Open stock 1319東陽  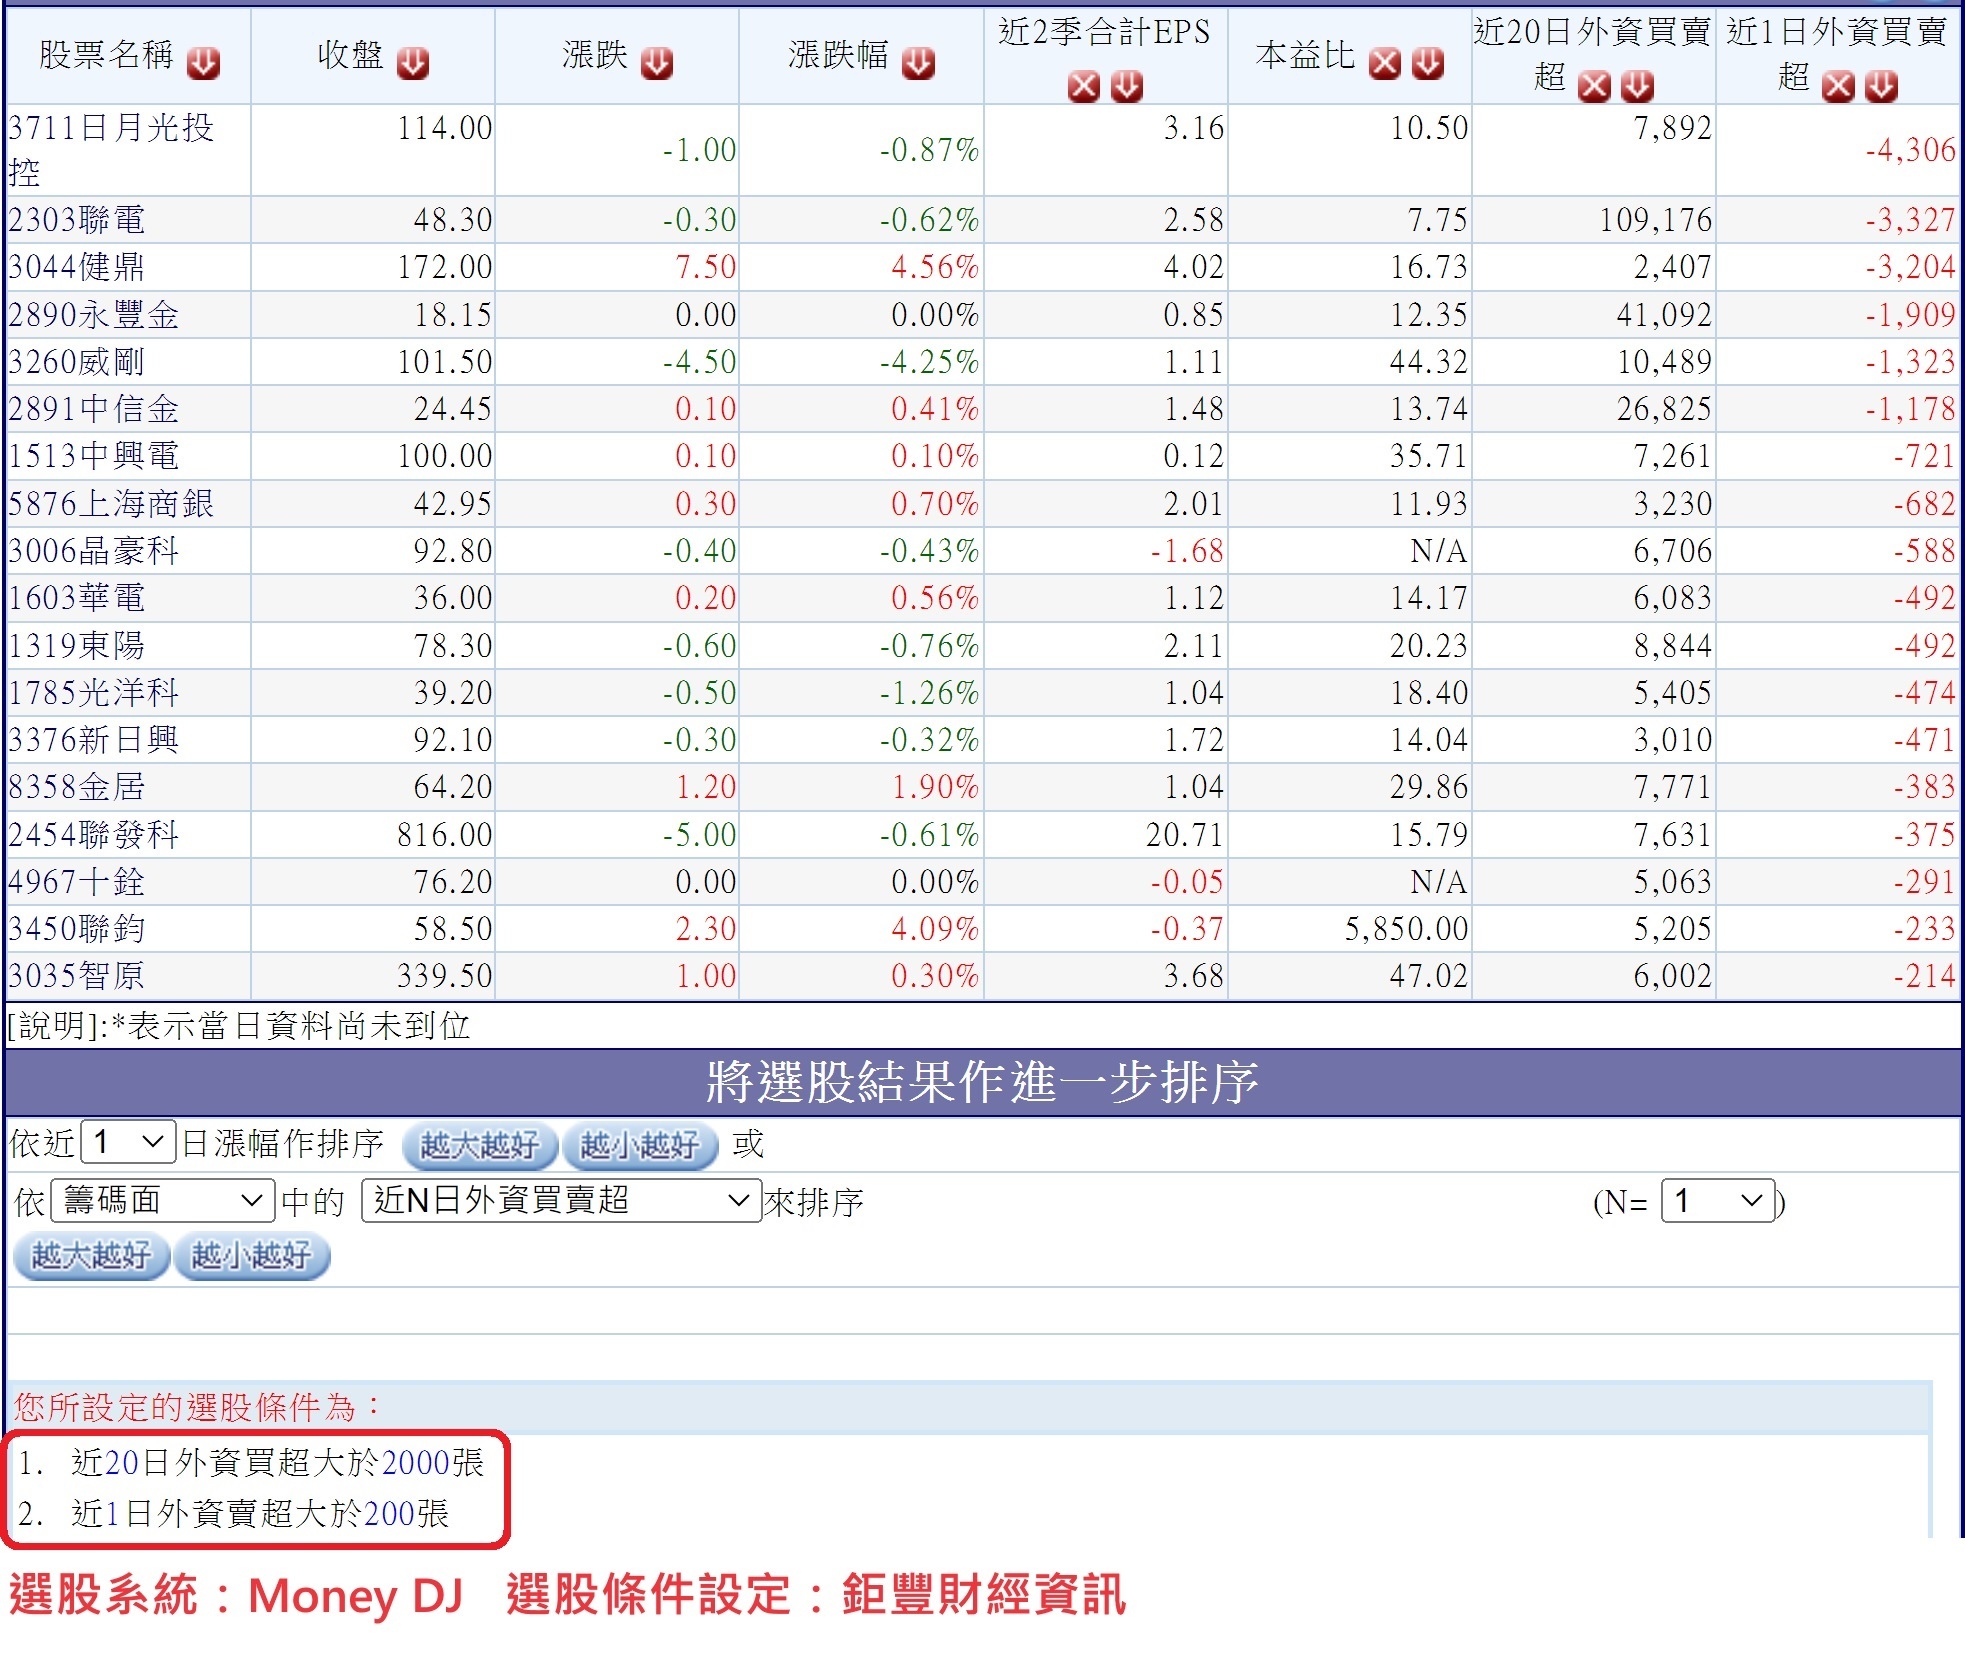[77, 646]
